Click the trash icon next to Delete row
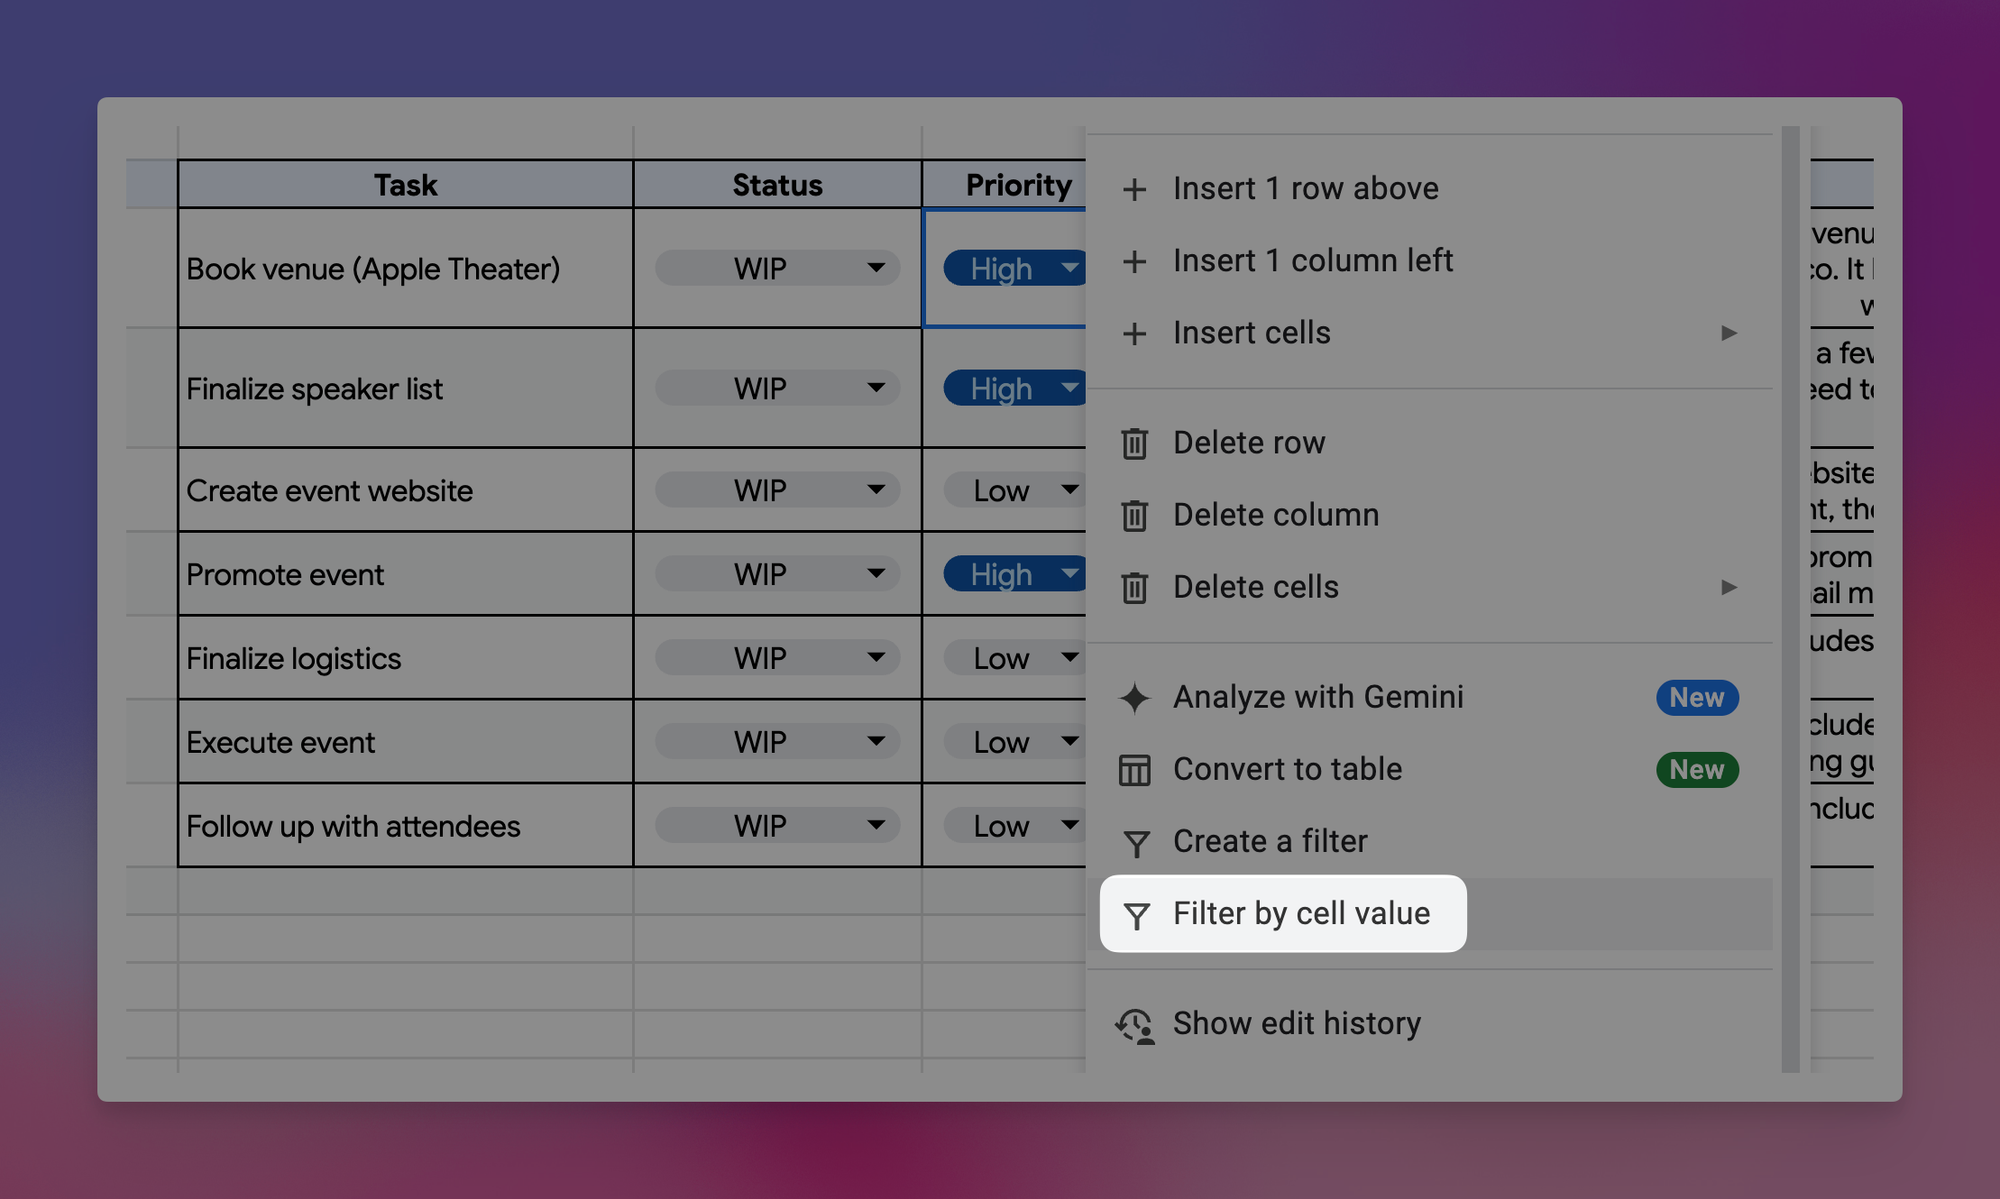The height and width of the screenshot is (1199, 2000). click(x=1134, y=443)
